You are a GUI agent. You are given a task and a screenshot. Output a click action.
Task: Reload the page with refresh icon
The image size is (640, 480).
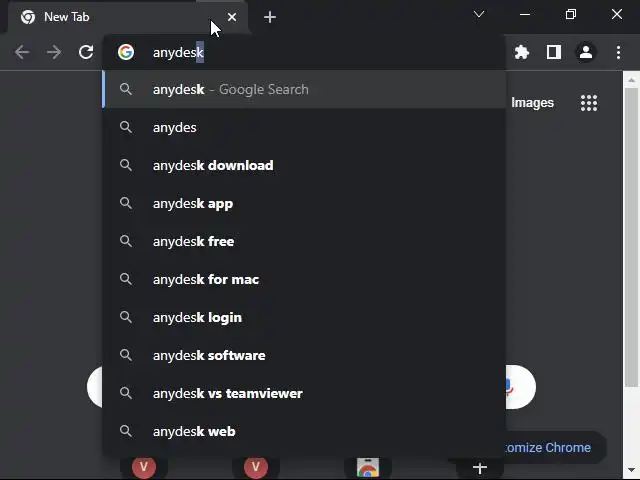coord(86,52)
